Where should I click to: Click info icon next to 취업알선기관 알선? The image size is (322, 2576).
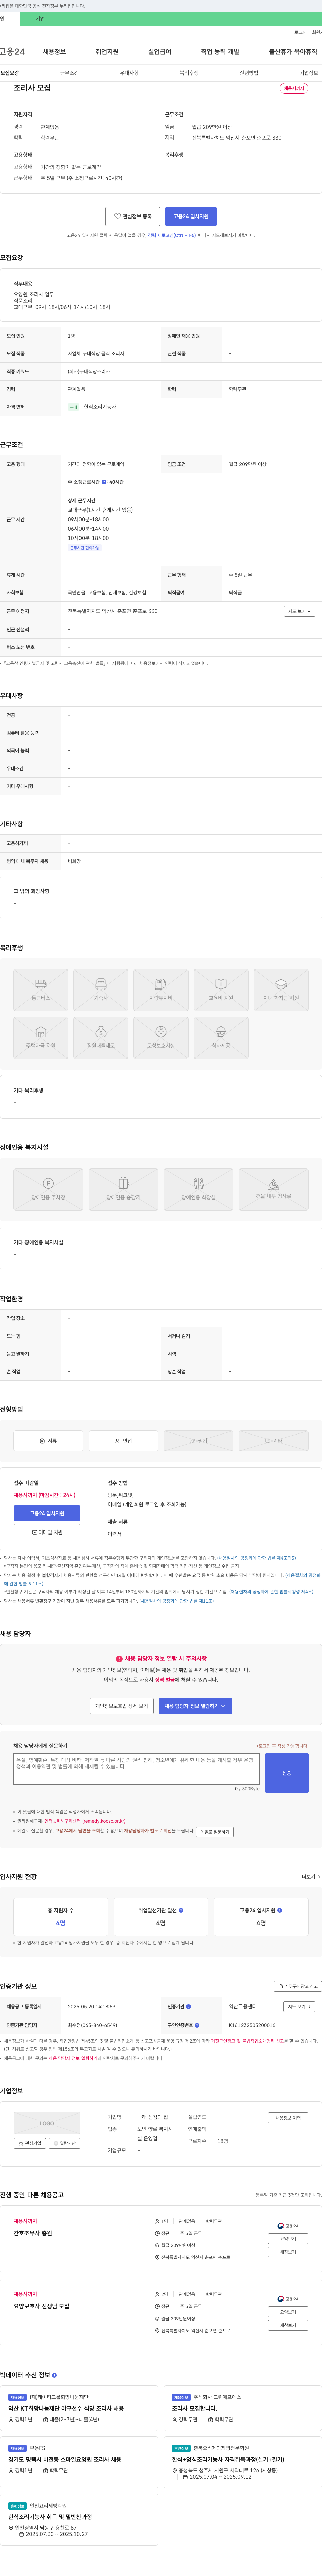pyautogui.click(x=181, y=1910)
